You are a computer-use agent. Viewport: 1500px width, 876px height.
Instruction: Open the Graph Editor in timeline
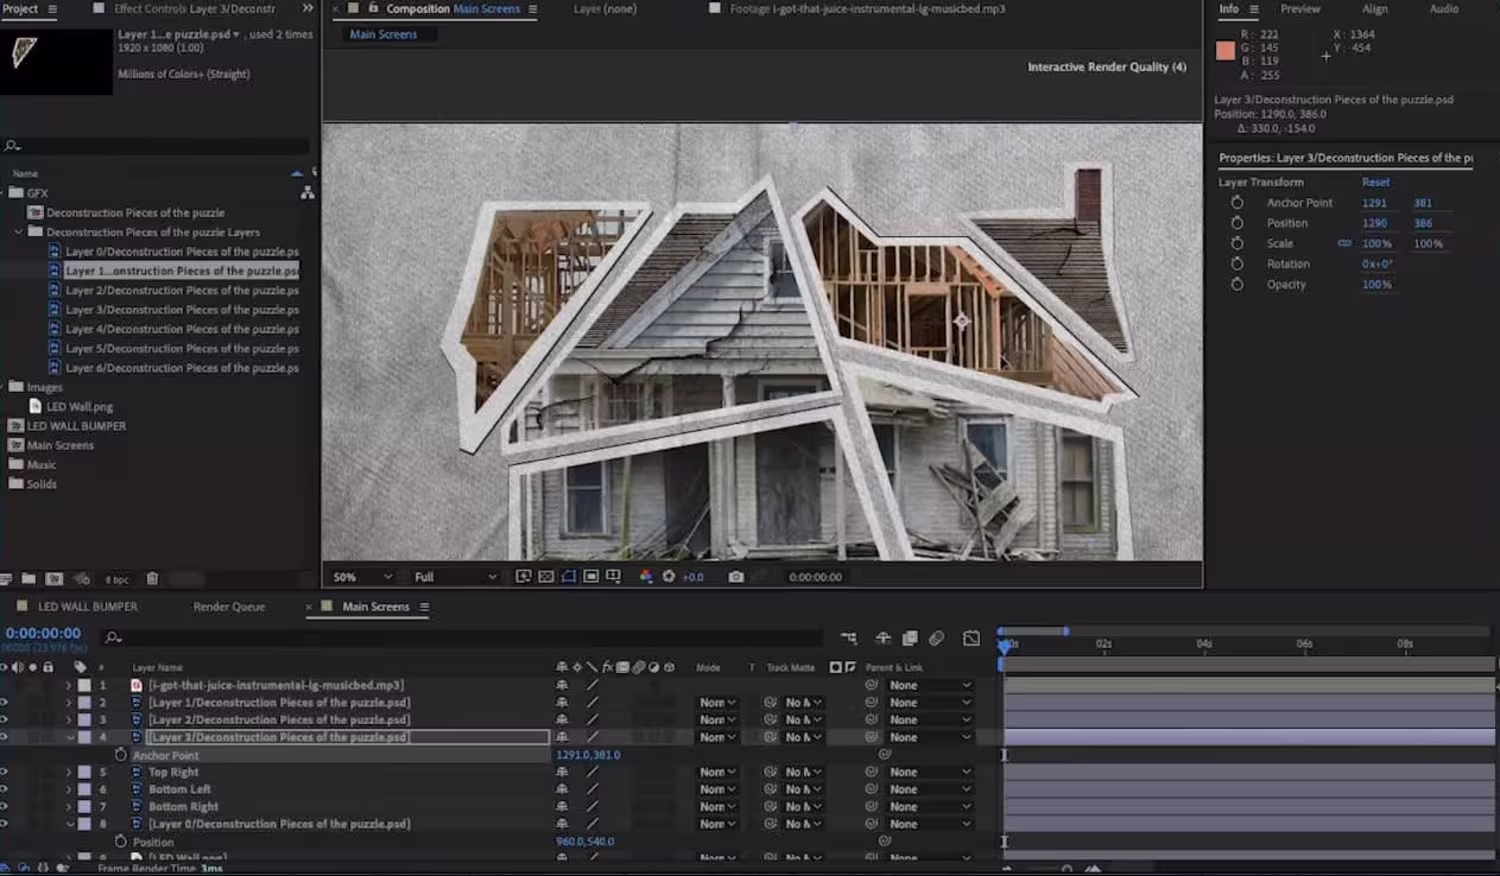tap(971, 638)
